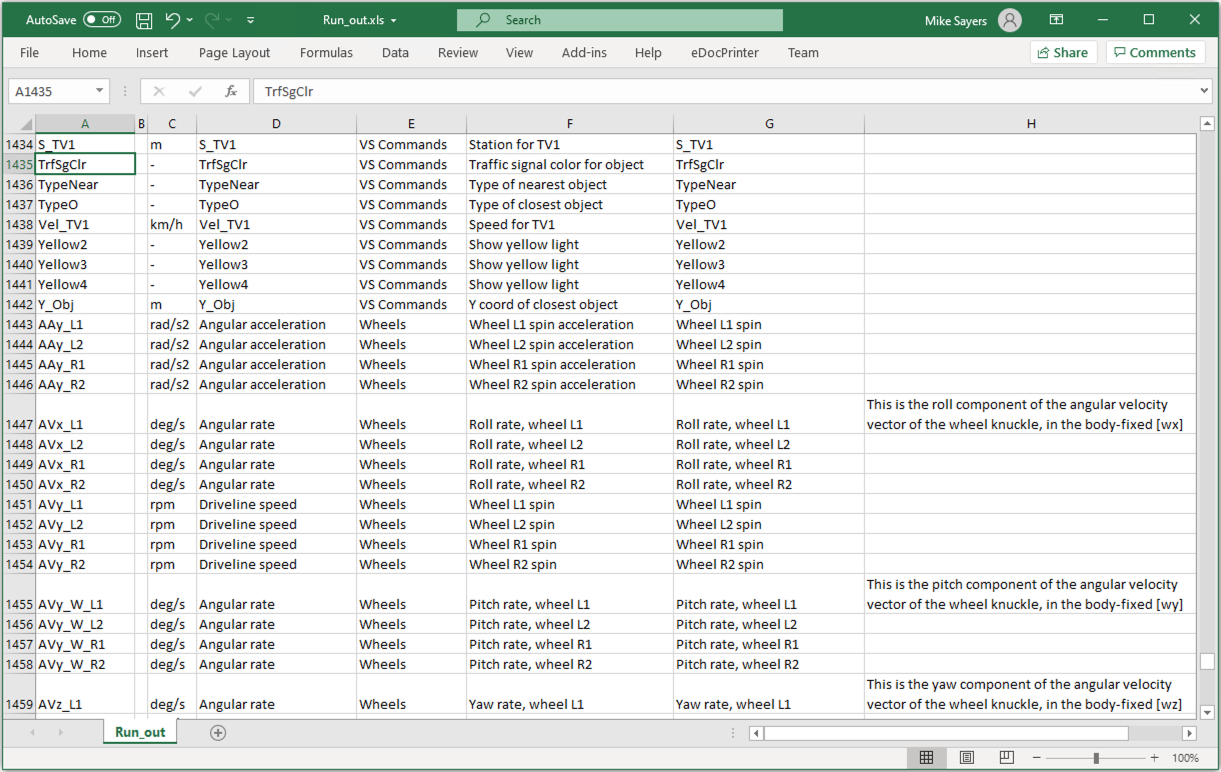Viewport: 1221px width, 772px height.
Task: Save the workbook with the floppy disk icon
Action: 144,20
